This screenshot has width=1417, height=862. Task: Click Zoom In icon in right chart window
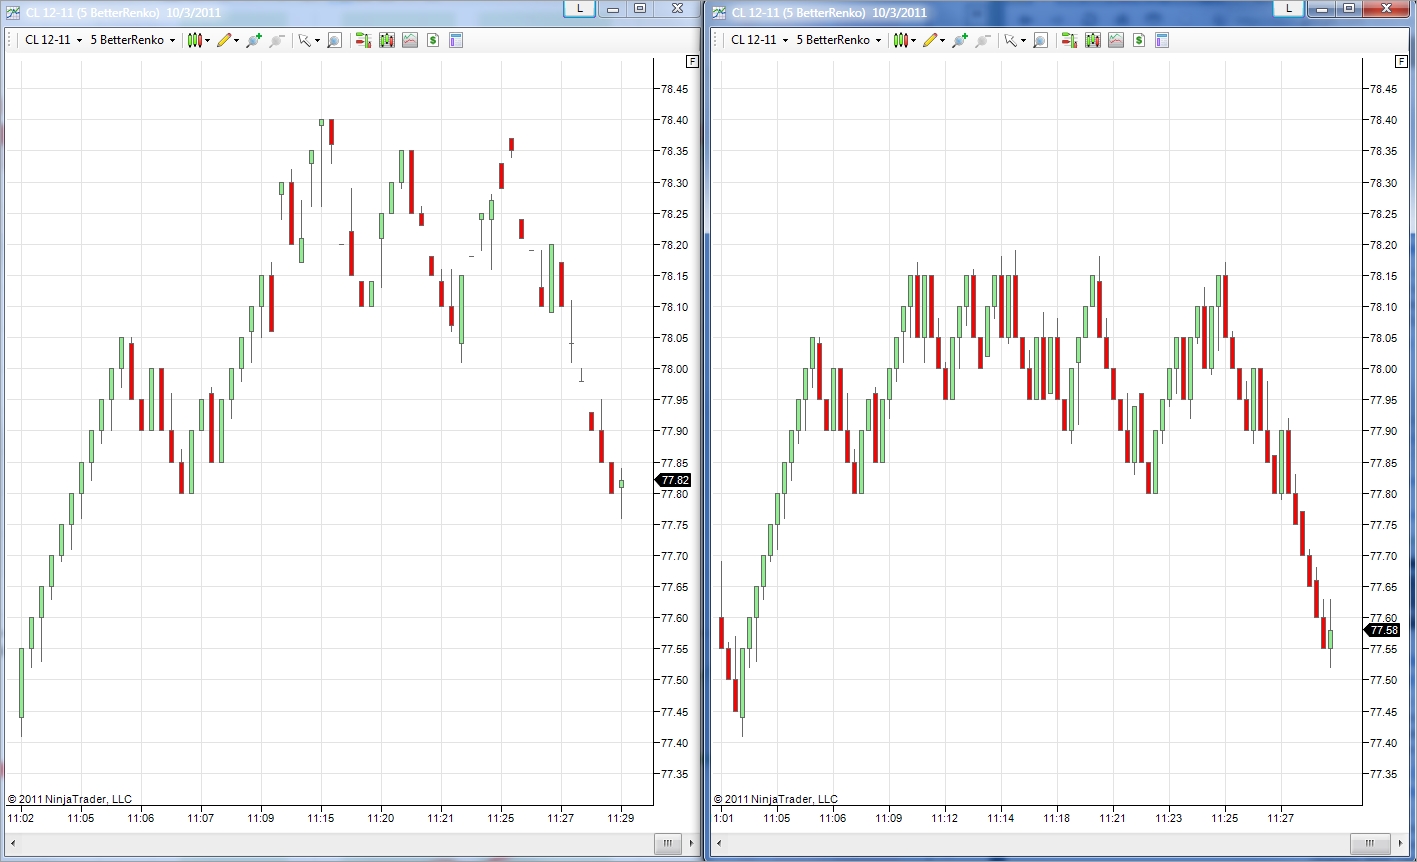[x=960, y=40]
